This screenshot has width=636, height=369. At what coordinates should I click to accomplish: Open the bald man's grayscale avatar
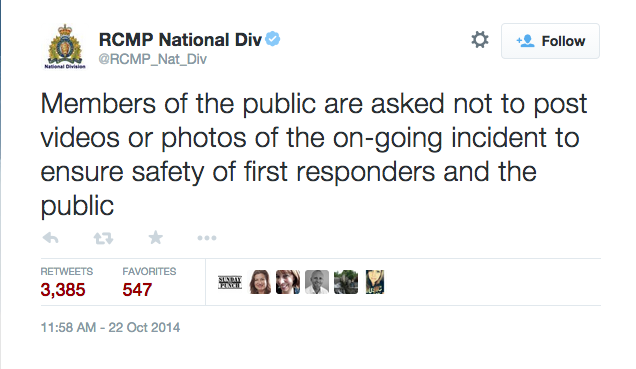click(x=317, y=282)
